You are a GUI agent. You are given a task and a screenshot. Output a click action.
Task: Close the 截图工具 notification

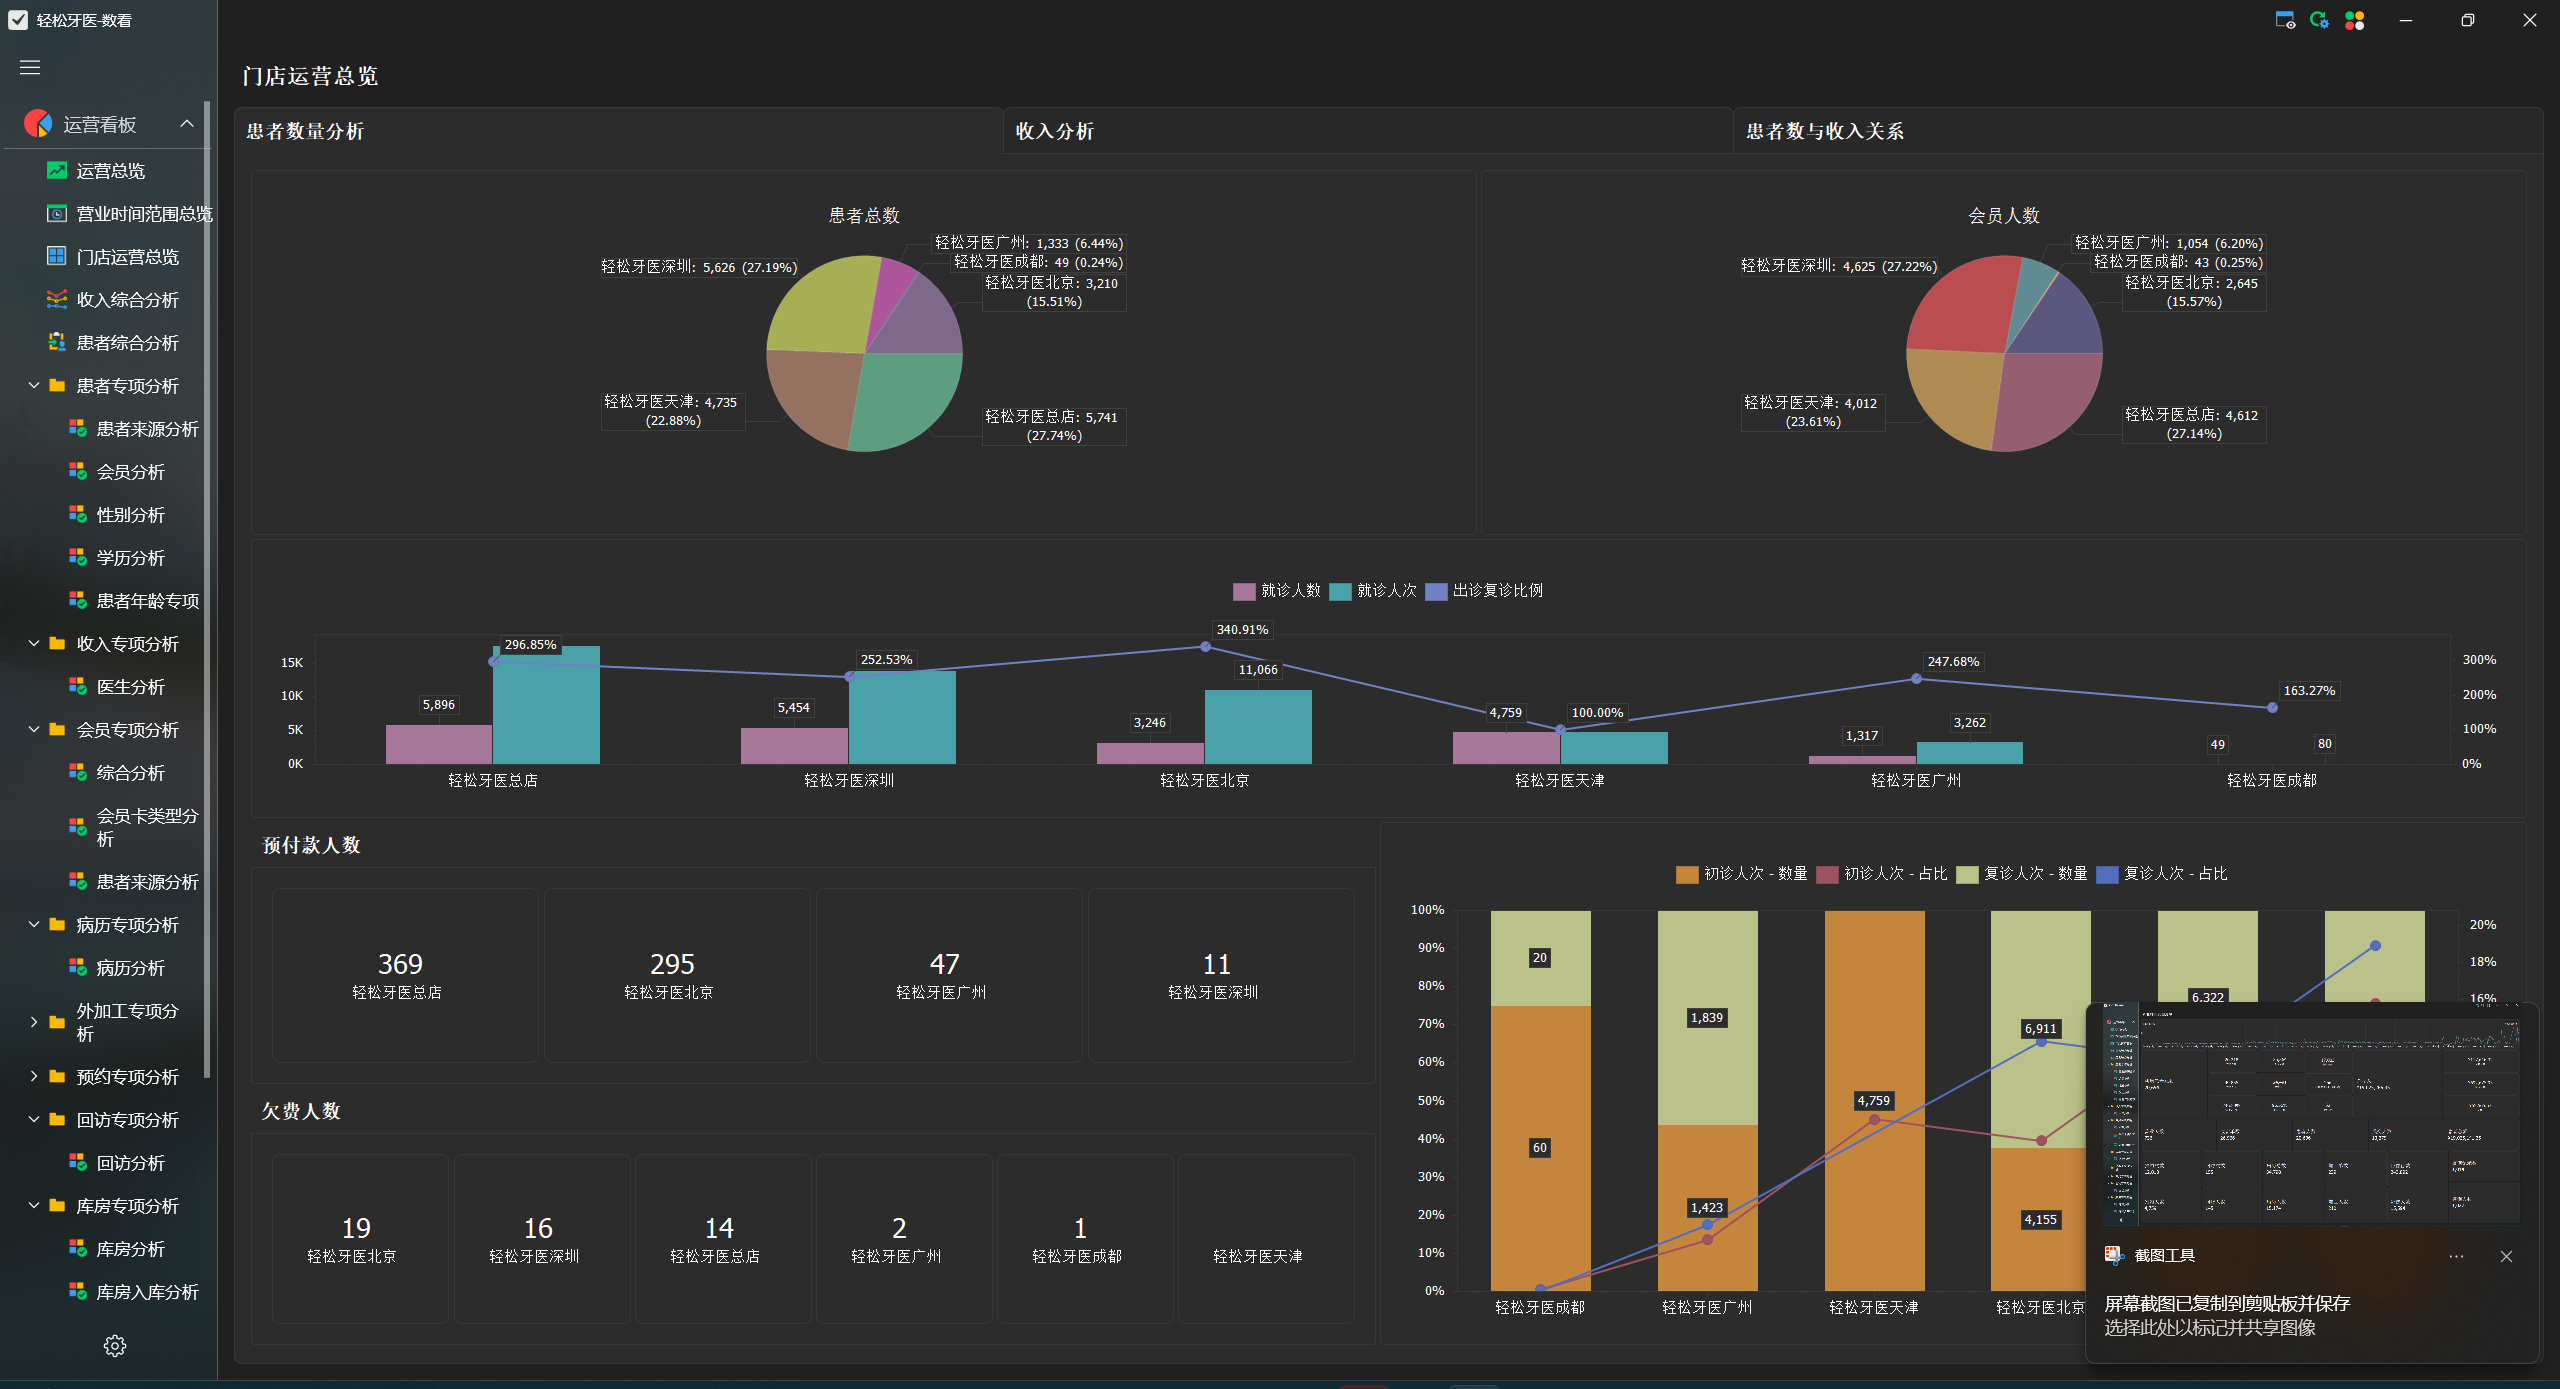click(2506, 1257)
